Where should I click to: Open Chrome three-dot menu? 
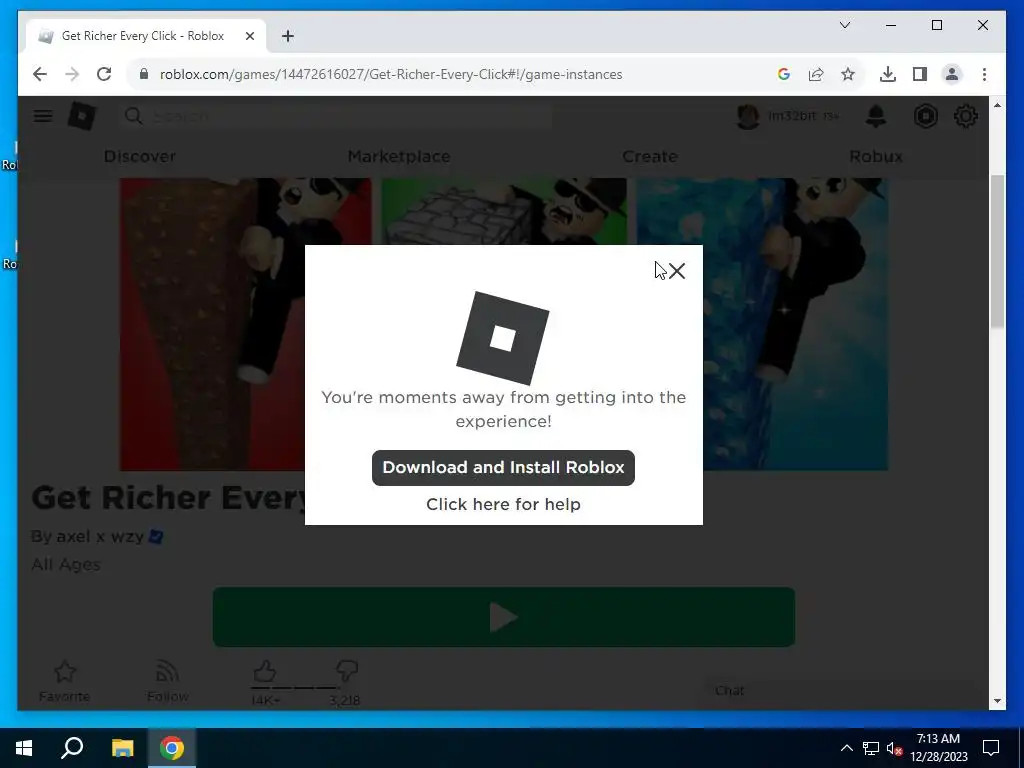[x=984, y=74]
